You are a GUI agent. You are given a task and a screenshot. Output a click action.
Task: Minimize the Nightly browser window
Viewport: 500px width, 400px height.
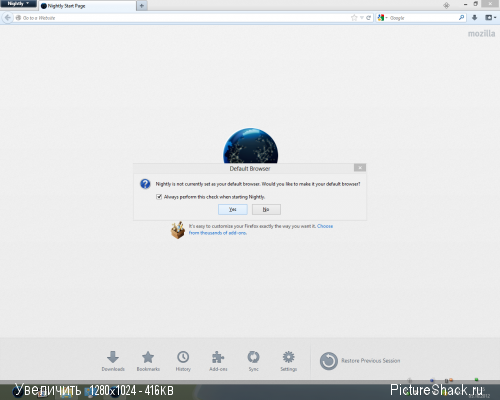click(x=465, y=4)
